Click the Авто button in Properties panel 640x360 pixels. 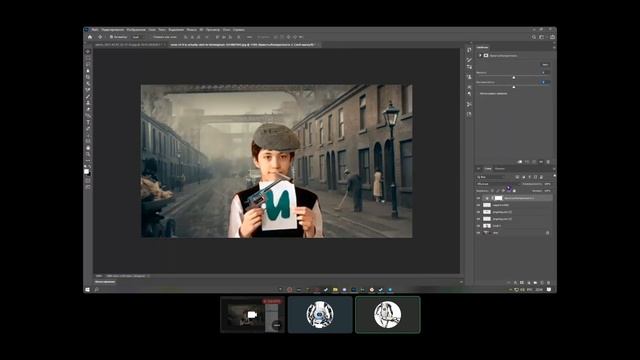[x=545, y=64]
